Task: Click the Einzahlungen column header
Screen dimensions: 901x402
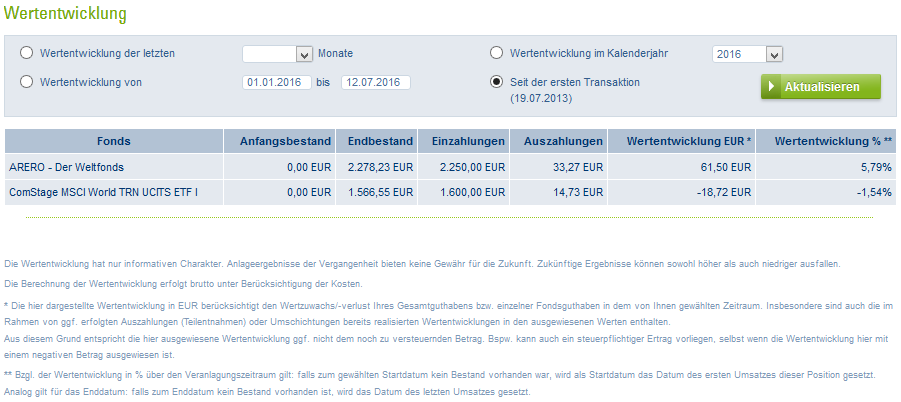Action: (x=464, y=141)
